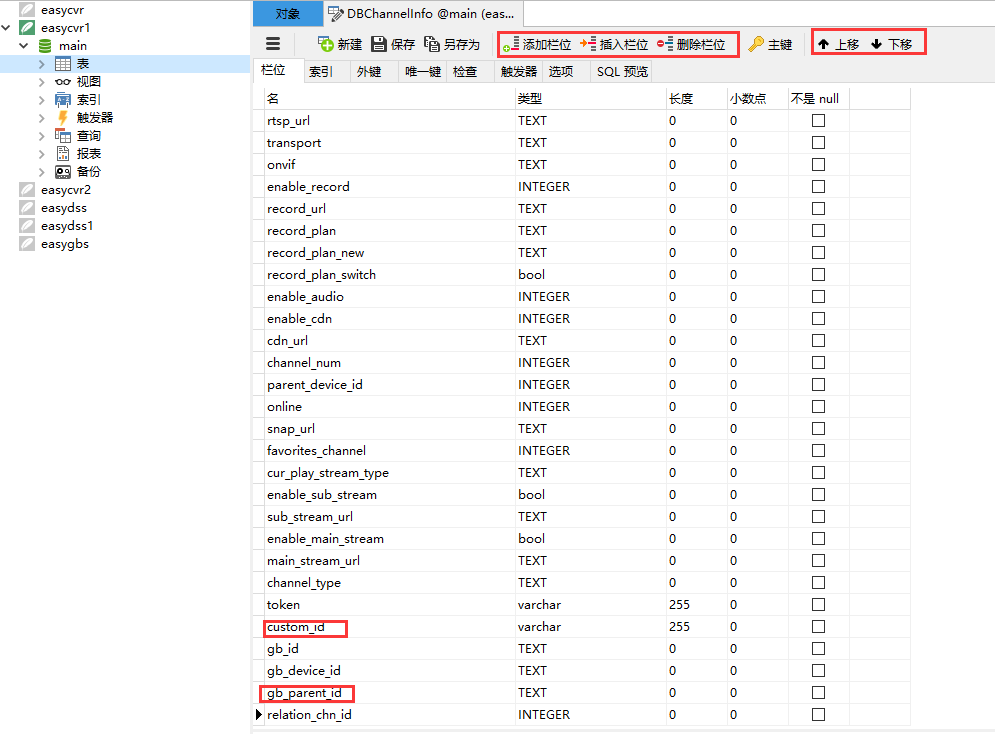Switch to the 对象 (Objects) tab
This screenshot has height=734, width=995.
[x=288, y=13]
